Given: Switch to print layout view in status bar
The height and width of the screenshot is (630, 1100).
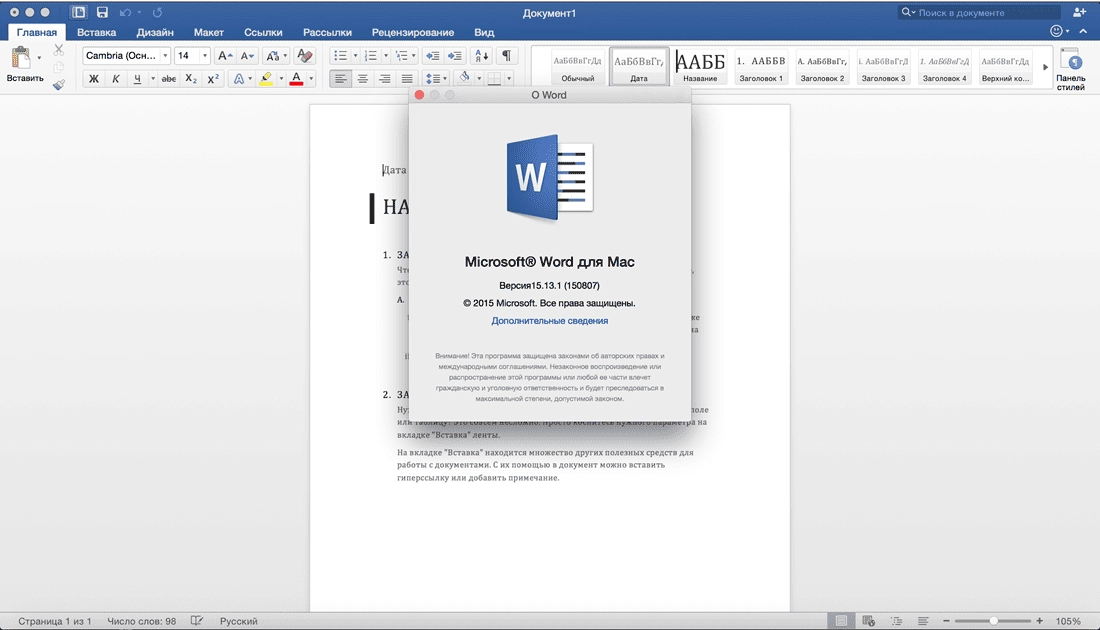Looking at the screenshot, I should pos(841,621).
